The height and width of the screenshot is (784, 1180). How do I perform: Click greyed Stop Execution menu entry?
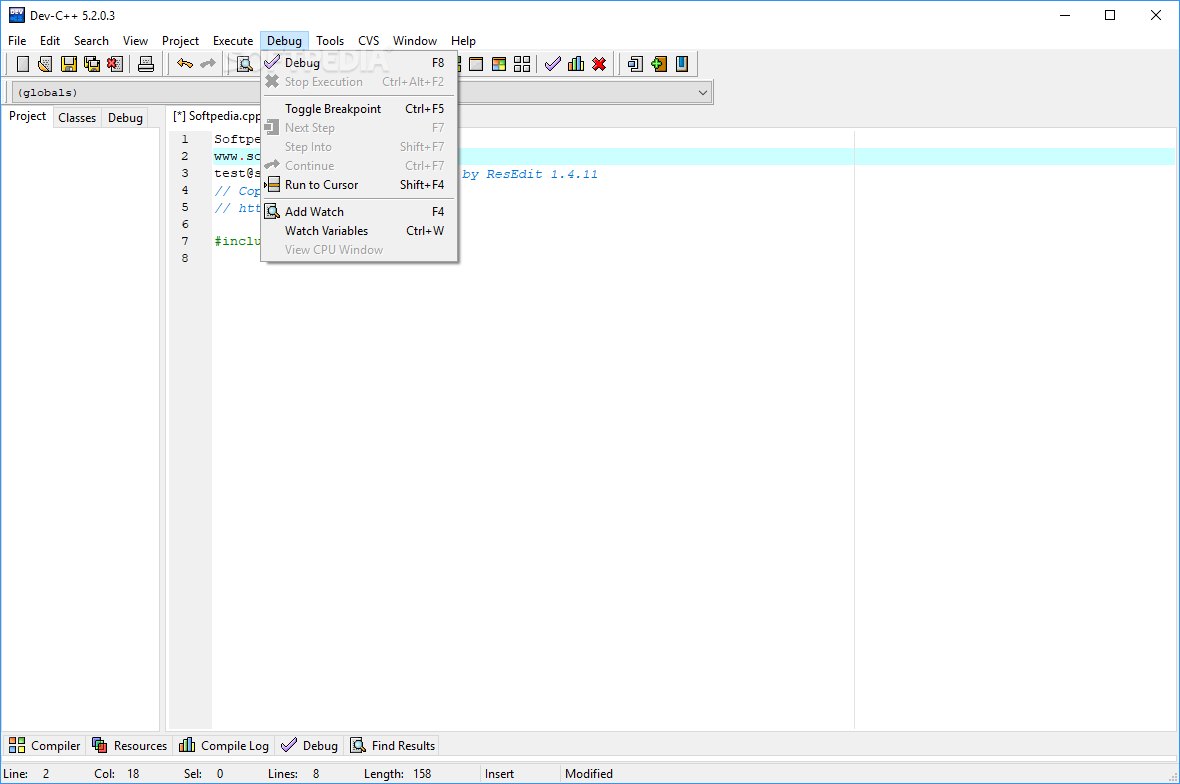pos(359,82)
